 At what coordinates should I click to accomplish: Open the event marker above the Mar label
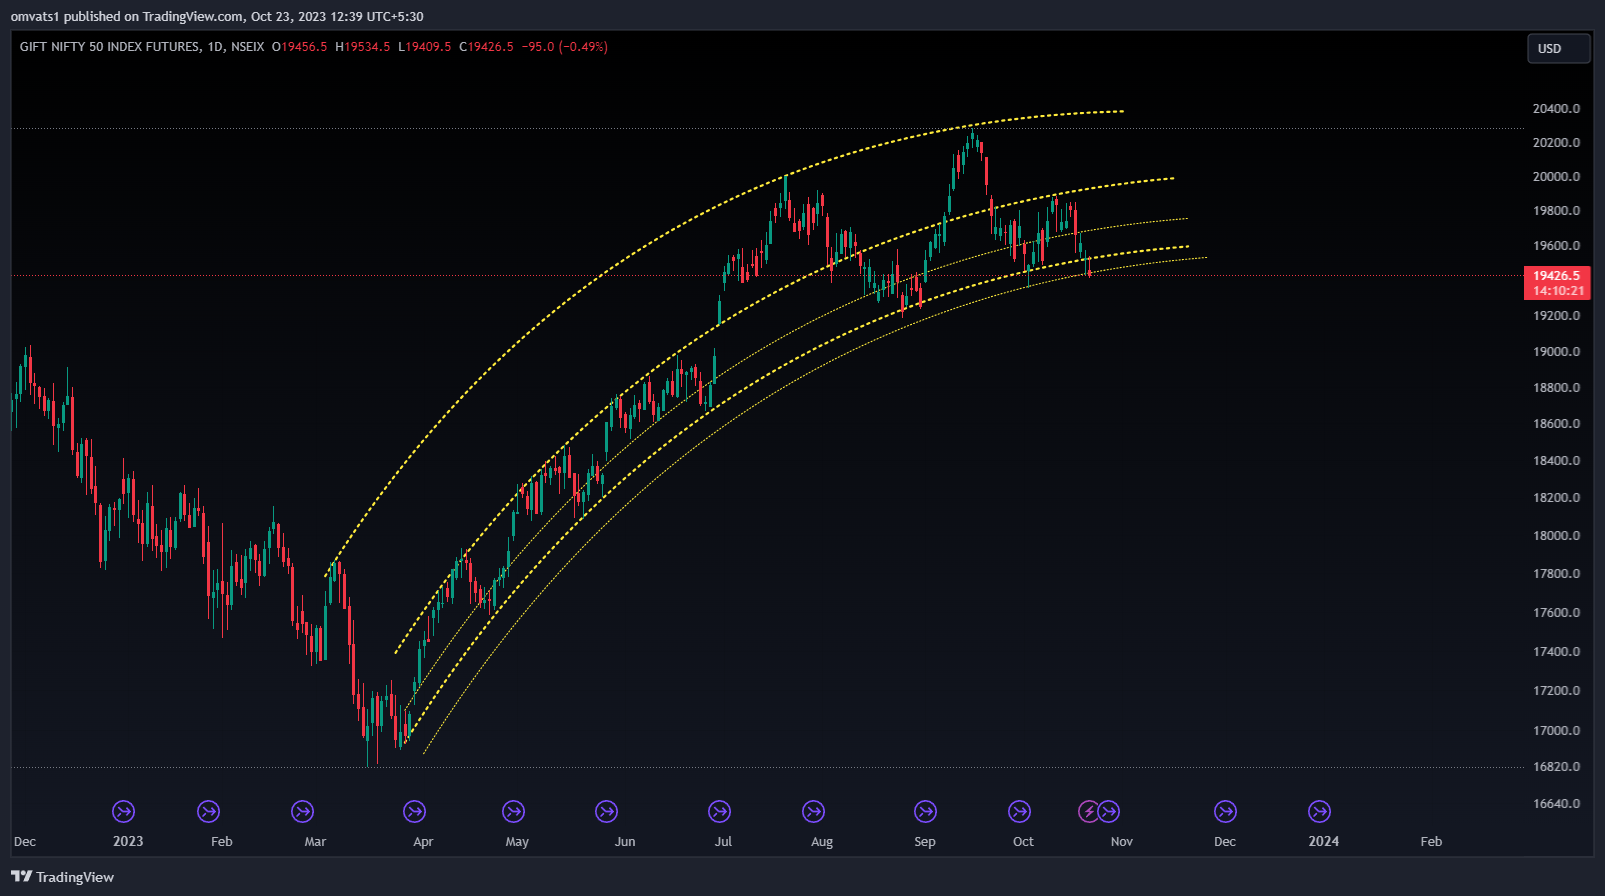tap(302, 811)
